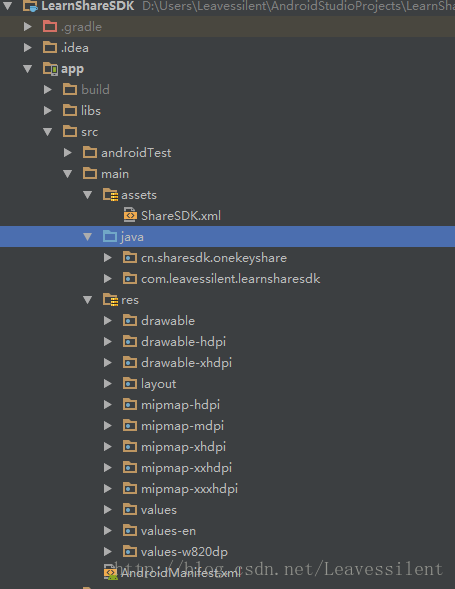Expand the values folder arrow
Viewport: 455px width, 589px height.
[x=107, y=510]
